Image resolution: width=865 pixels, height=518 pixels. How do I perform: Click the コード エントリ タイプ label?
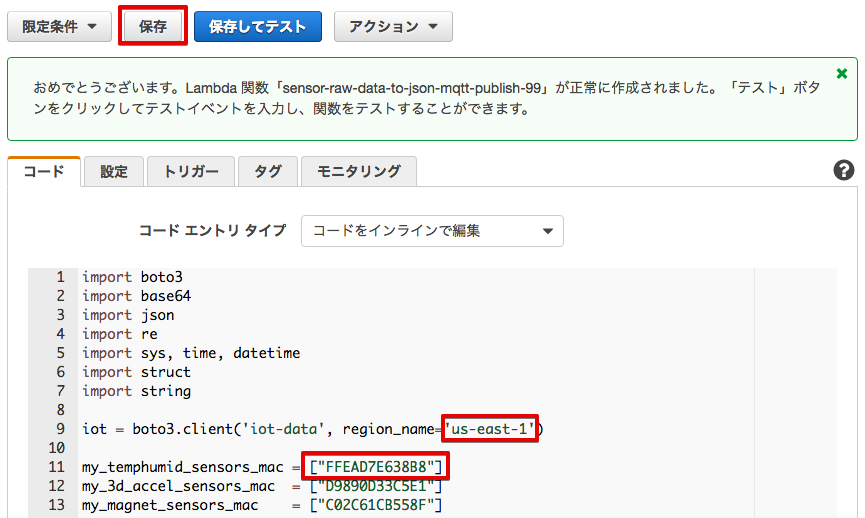click(x=212, y=231)
